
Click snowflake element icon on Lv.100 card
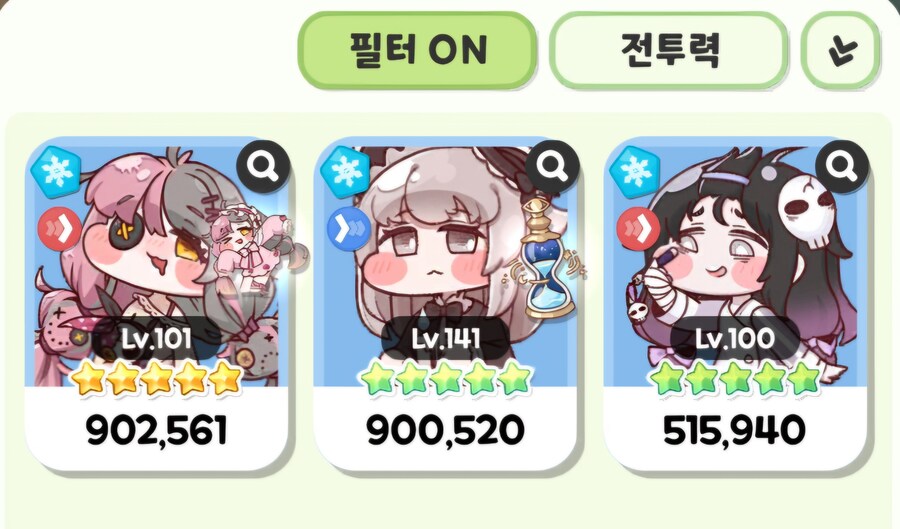[634, 170]
